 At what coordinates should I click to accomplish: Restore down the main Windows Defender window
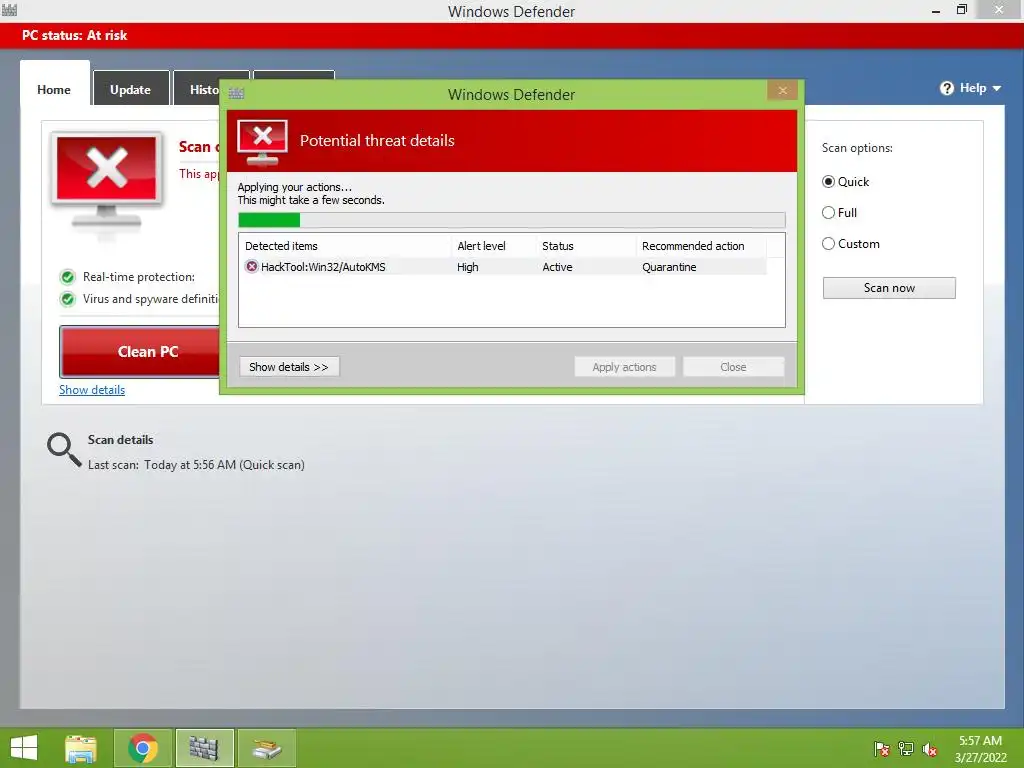pos(961,10)
